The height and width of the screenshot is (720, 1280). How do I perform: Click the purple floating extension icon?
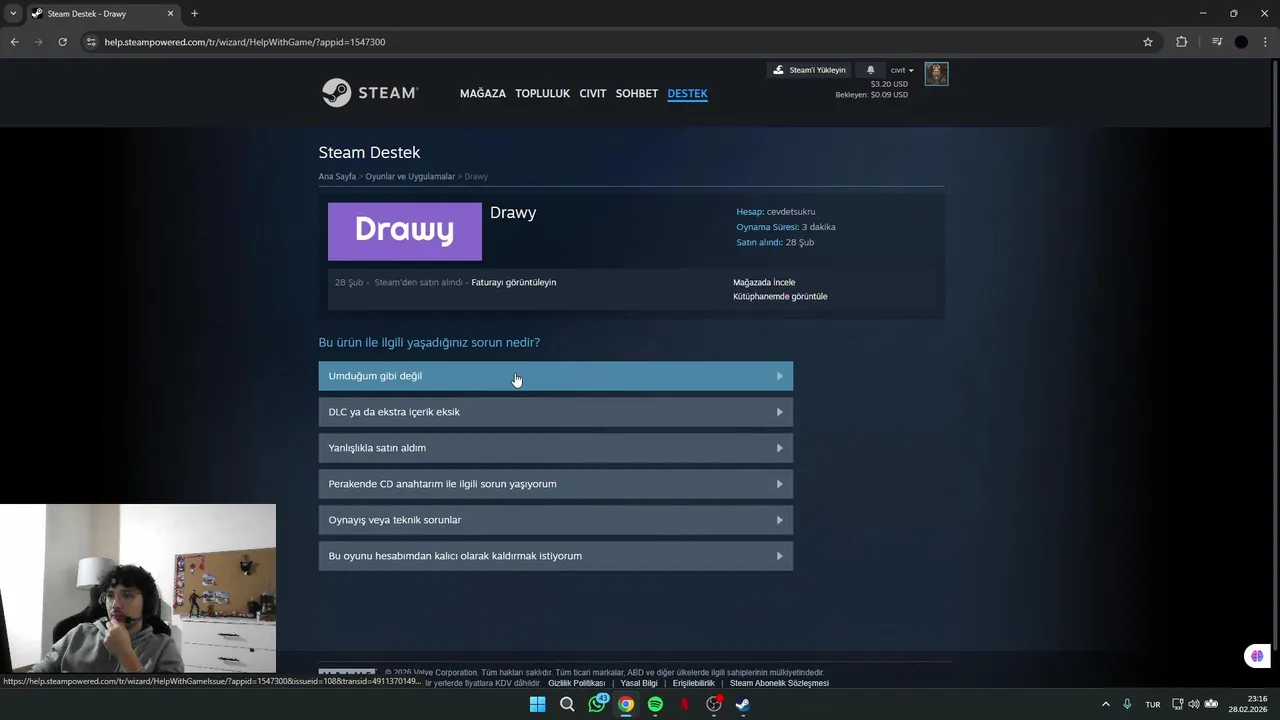pyautogui.click(x=1257, y=656)
